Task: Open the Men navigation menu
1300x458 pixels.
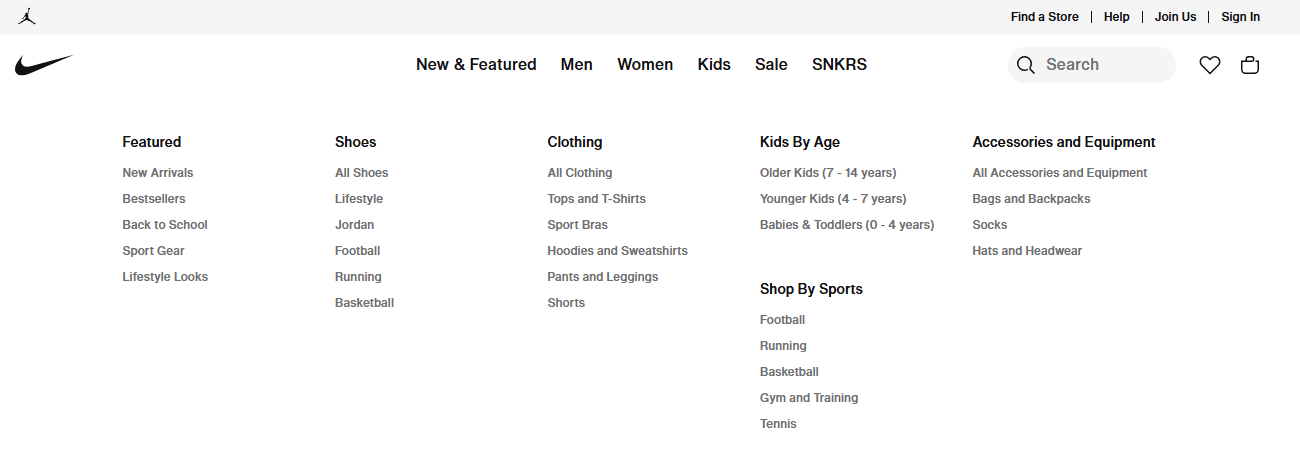Action: click(x=577, y=65)
